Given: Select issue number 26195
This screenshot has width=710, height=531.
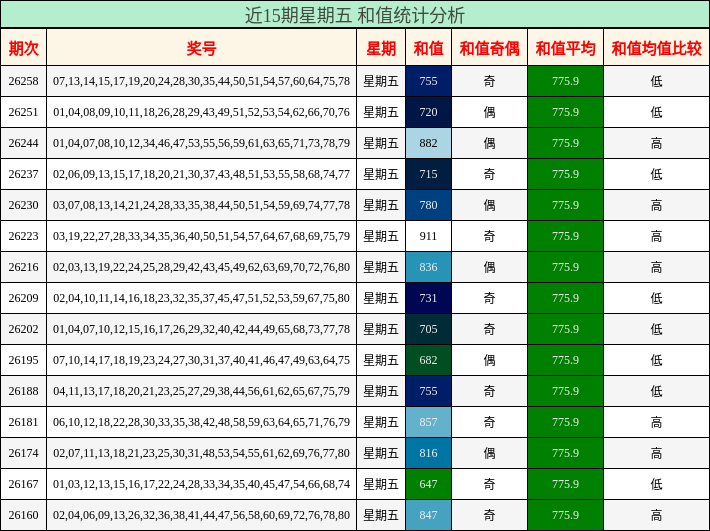Looking at the screenshot, I should click(24, 360).
